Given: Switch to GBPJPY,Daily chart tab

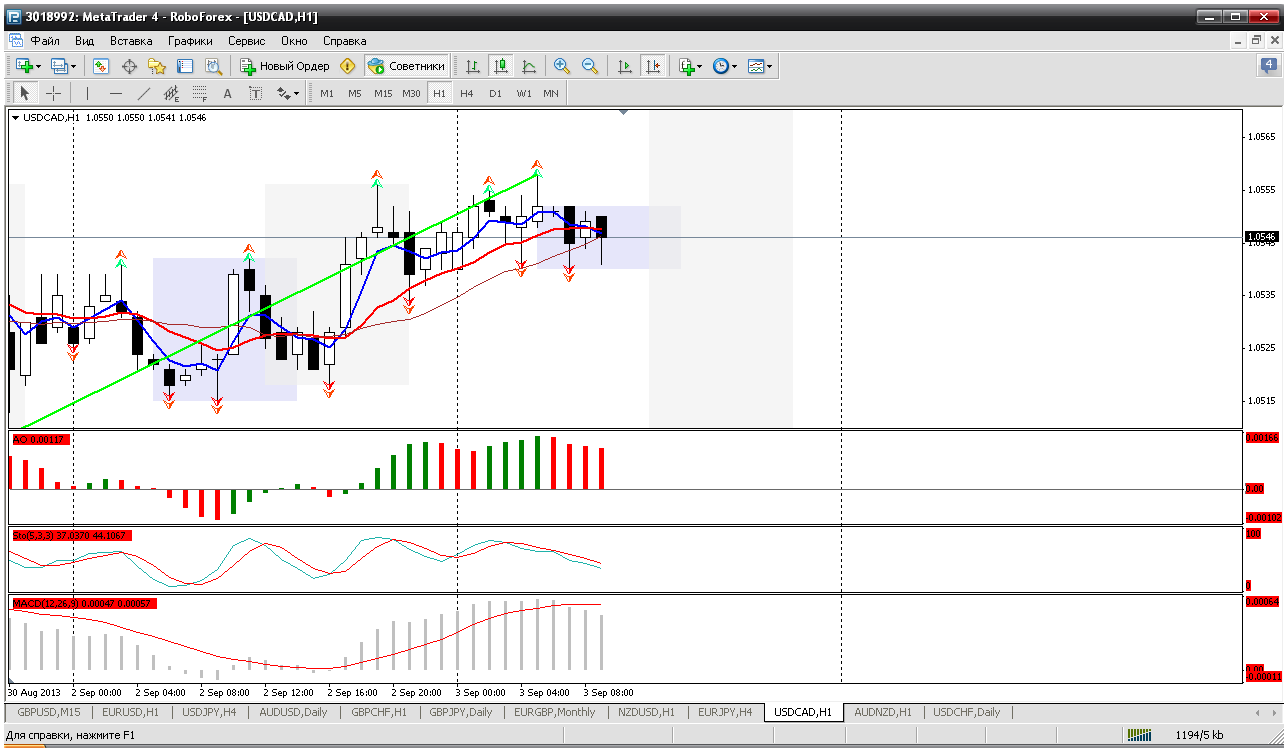Looking at the screenshot, I should point(461,712).
